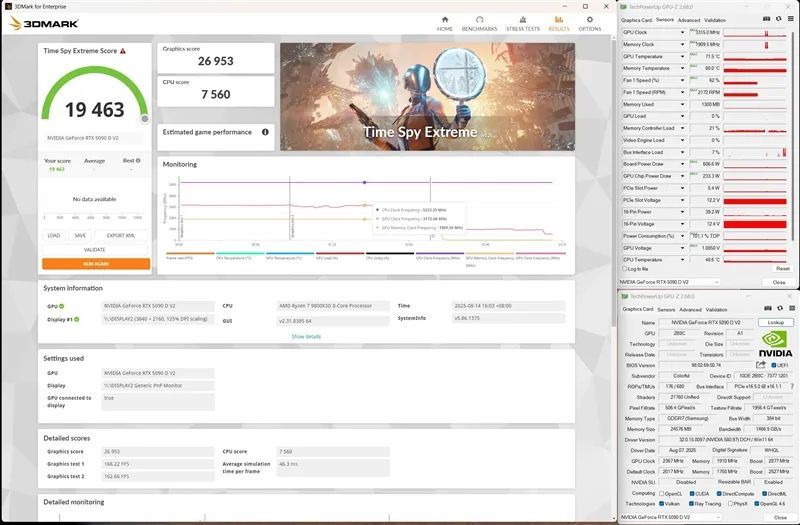800x525 pixels.
Task: Open GPU selector dropdown in Graphics Card window
Action: click(x=669, y=517)
